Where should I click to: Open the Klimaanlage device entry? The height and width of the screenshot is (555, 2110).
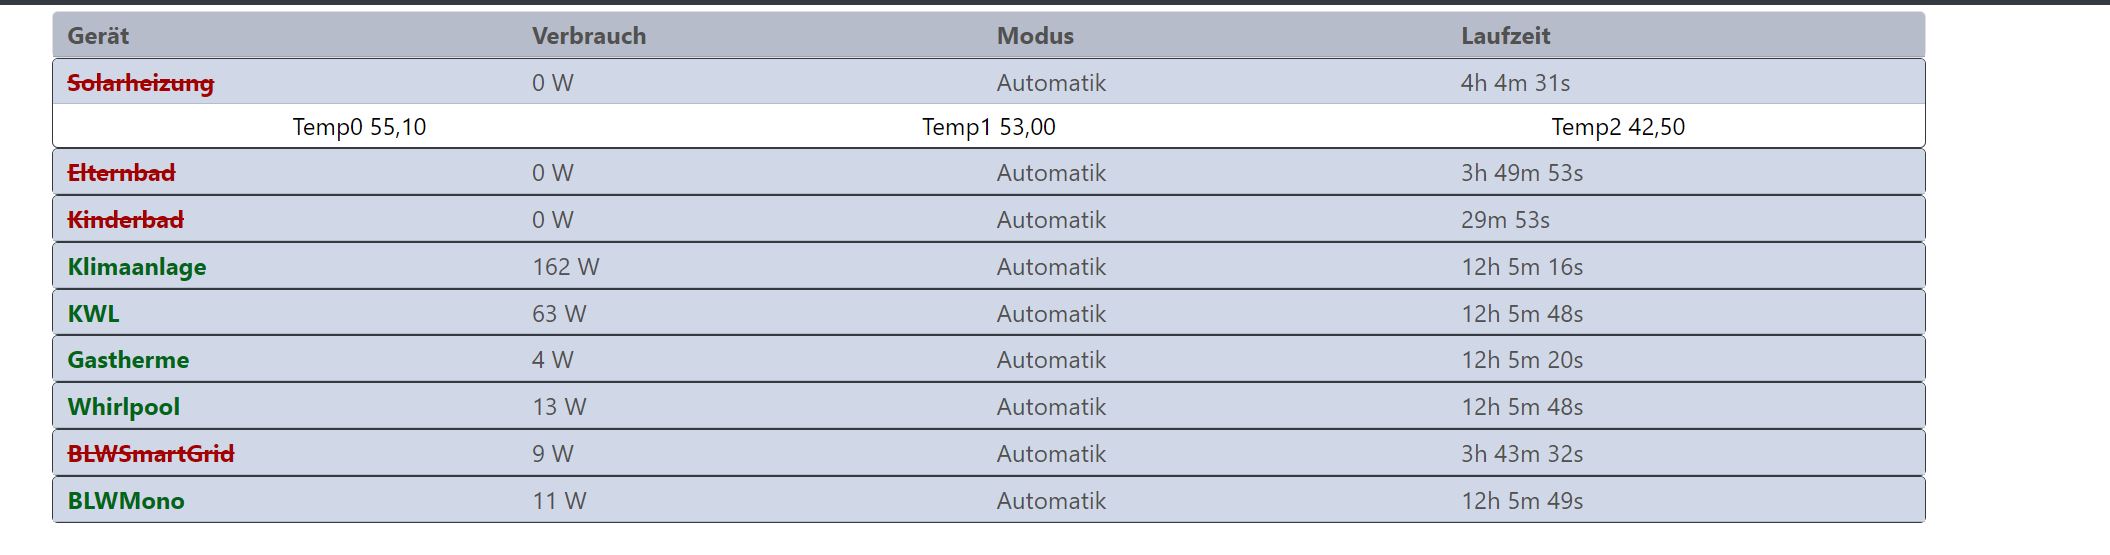pyautogui.click(x=137, y=267)
